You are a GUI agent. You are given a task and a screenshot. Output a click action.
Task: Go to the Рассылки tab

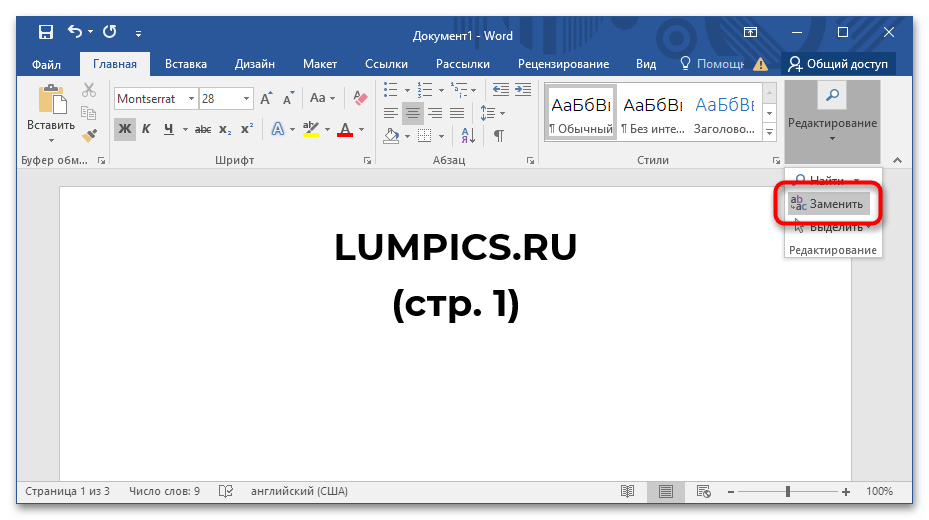tap(463, 64)
